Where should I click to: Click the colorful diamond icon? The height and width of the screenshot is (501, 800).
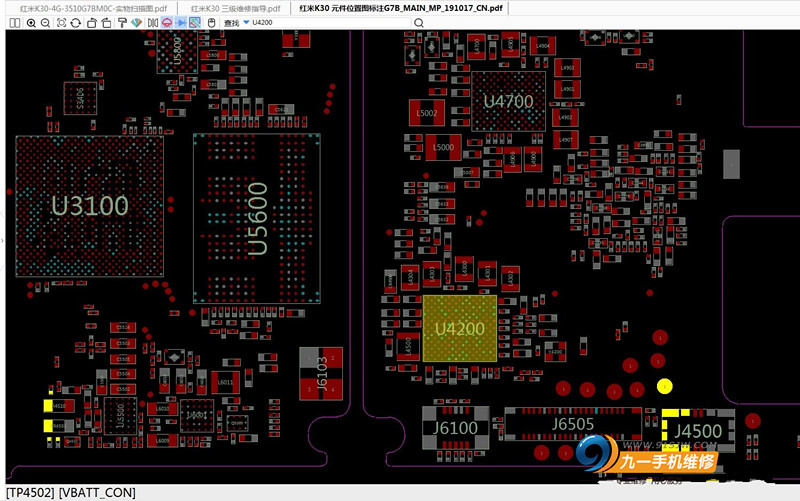tap(136, 23)
